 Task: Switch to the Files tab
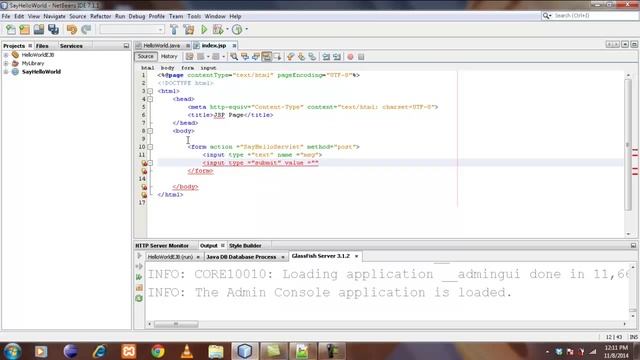(x=42, y=46)
